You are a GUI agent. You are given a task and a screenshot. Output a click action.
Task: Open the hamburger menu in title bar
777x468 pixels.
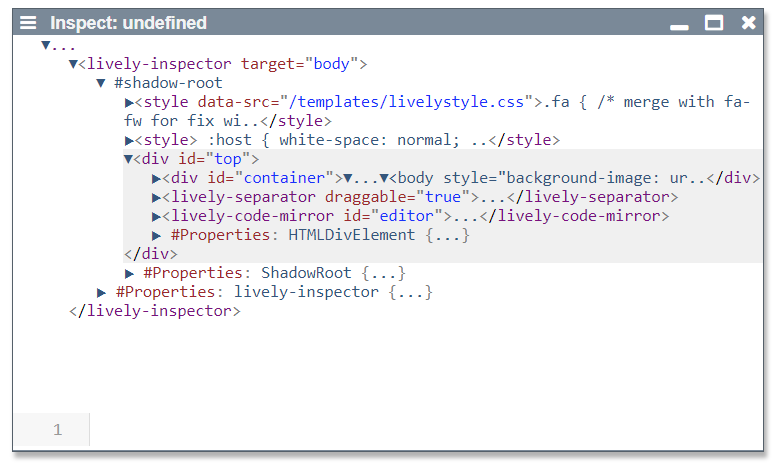pos(28,22)
